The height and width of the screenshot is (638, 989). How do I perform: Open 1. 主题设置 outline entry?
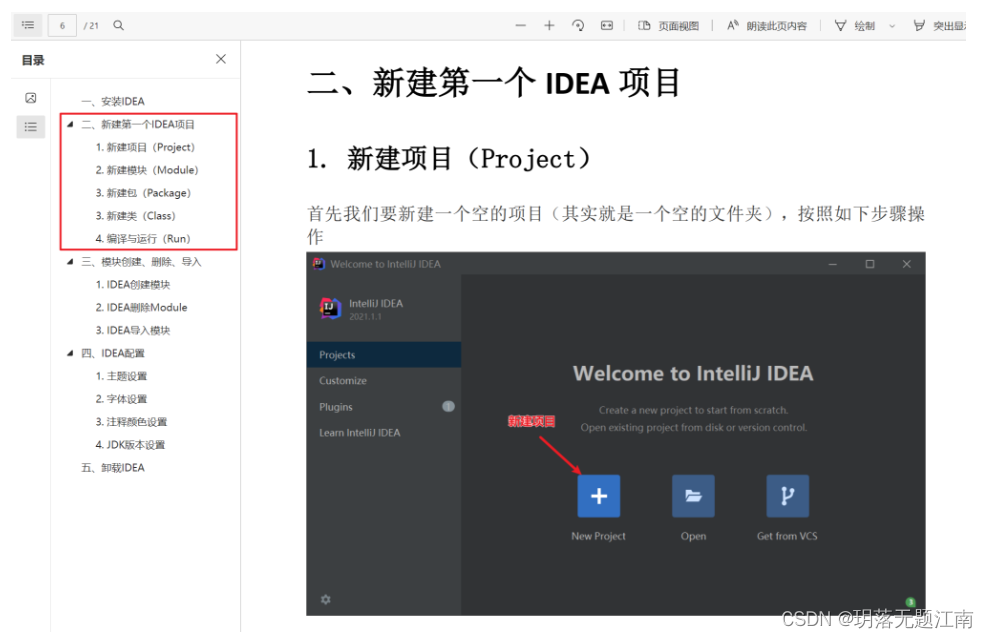pyautogui.click(x=121, y=376)
